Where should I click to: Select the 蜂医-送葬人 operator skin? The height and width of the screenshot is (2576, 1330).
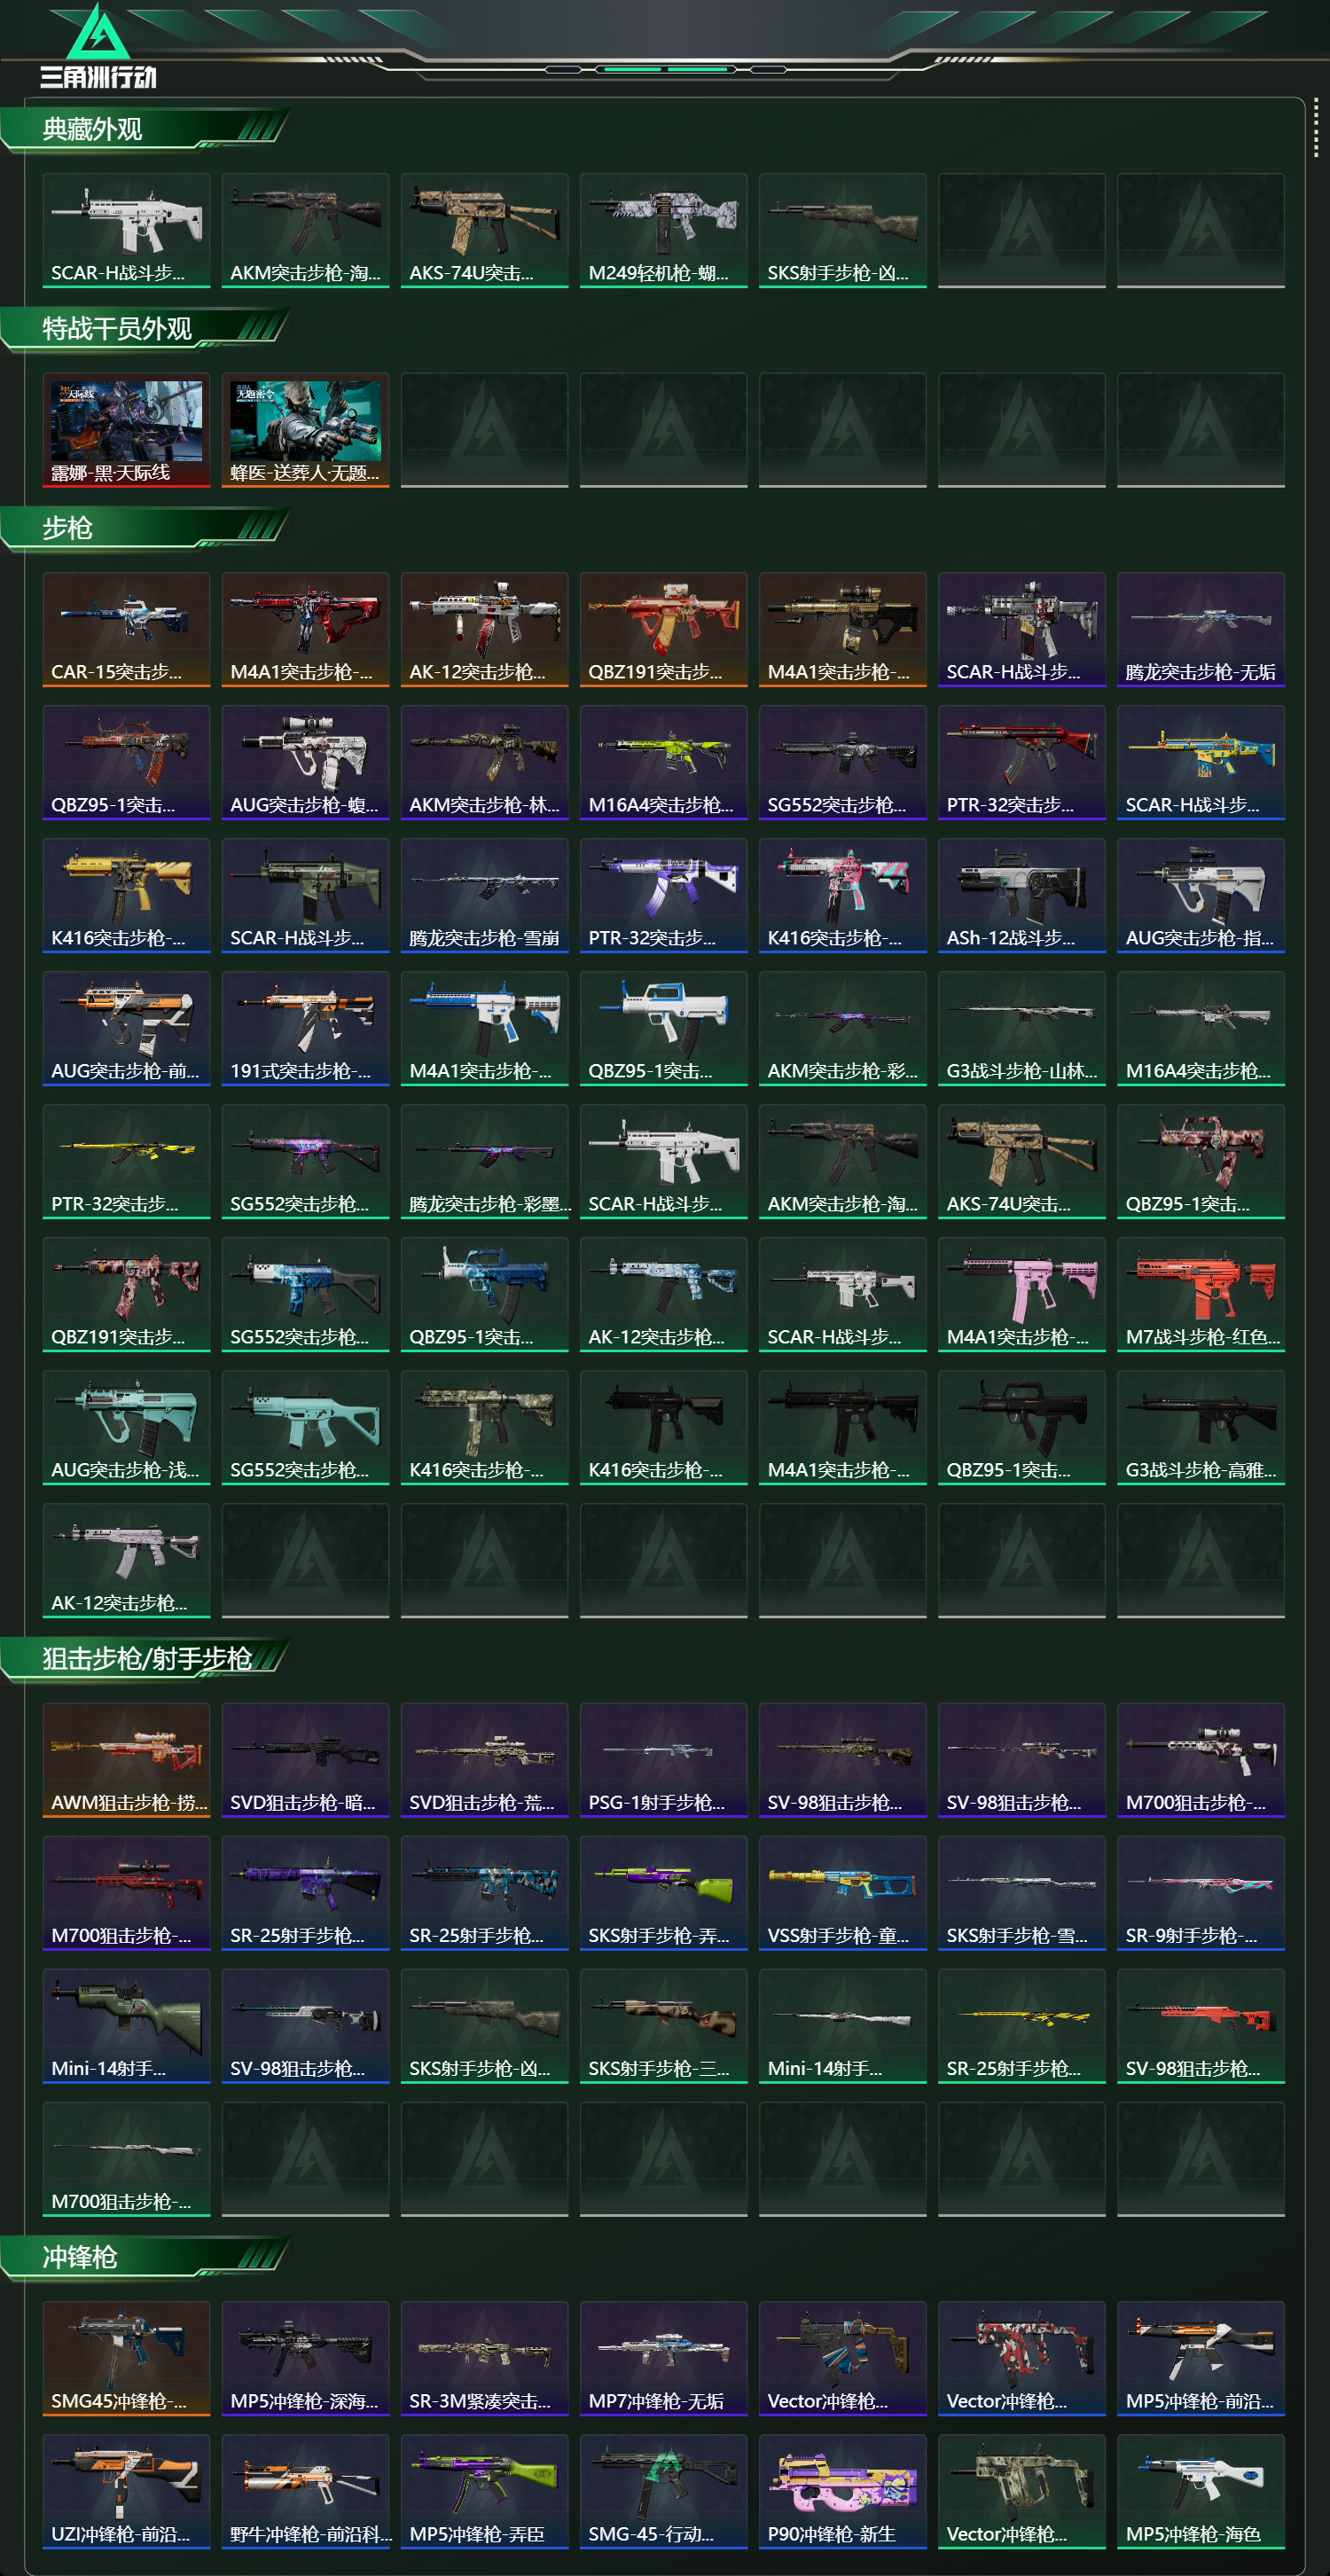pos(305,430)
